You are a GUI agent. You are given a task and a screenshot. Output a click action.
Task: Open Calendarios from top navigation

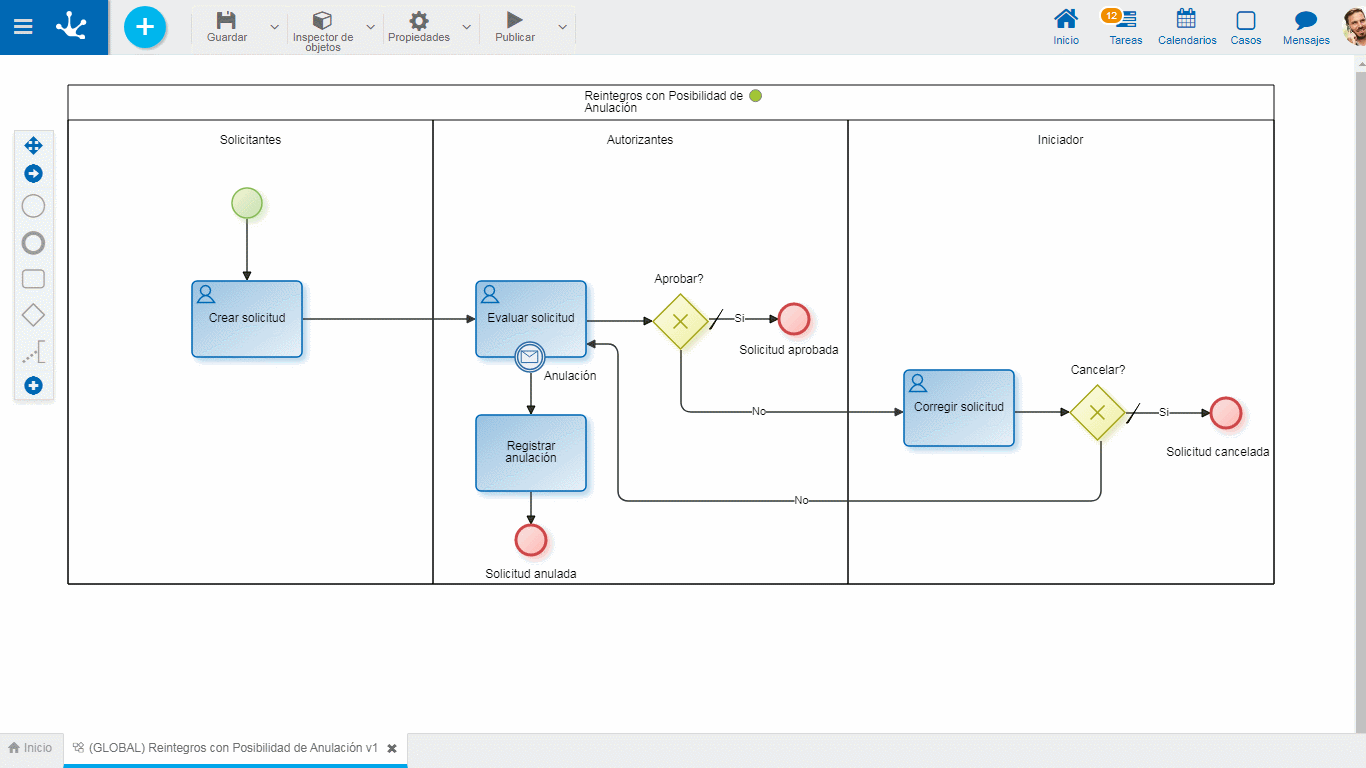point(1187,27)
